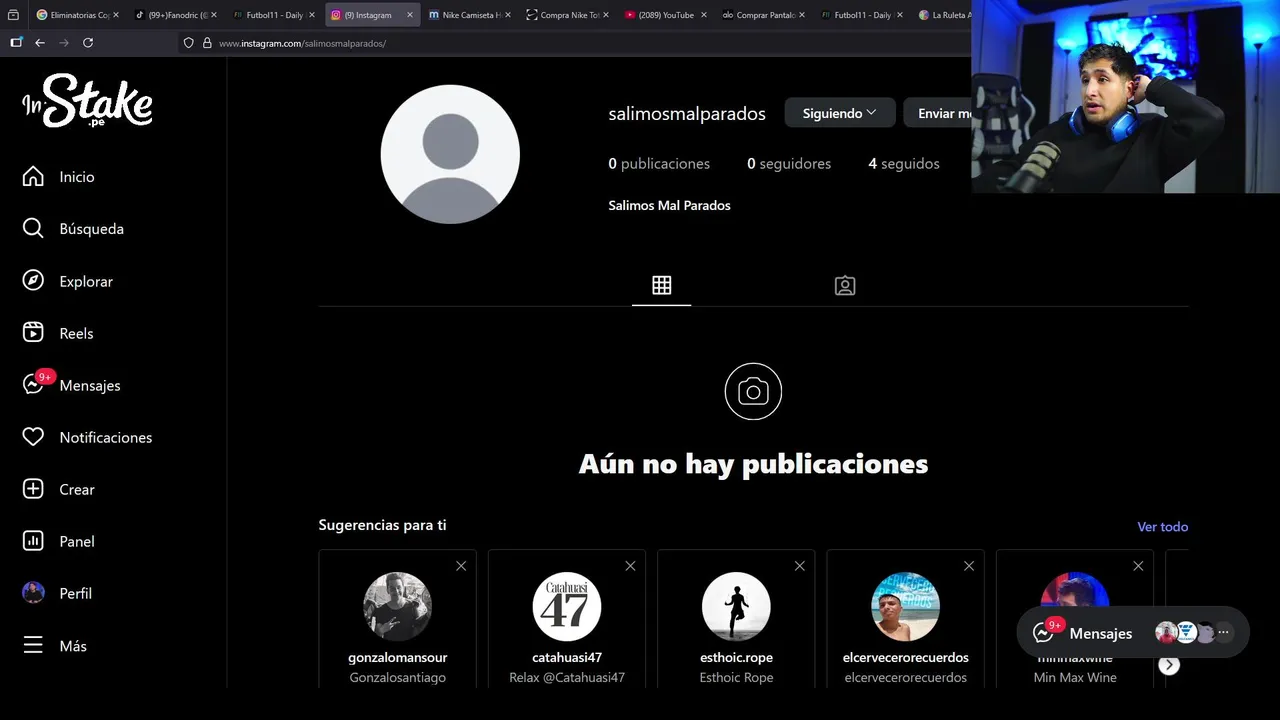This screenshot has height=720, width=1280.
Task: Click the three-dot icon in the floating Mensajes pill
Action: tap(1223, 632)
